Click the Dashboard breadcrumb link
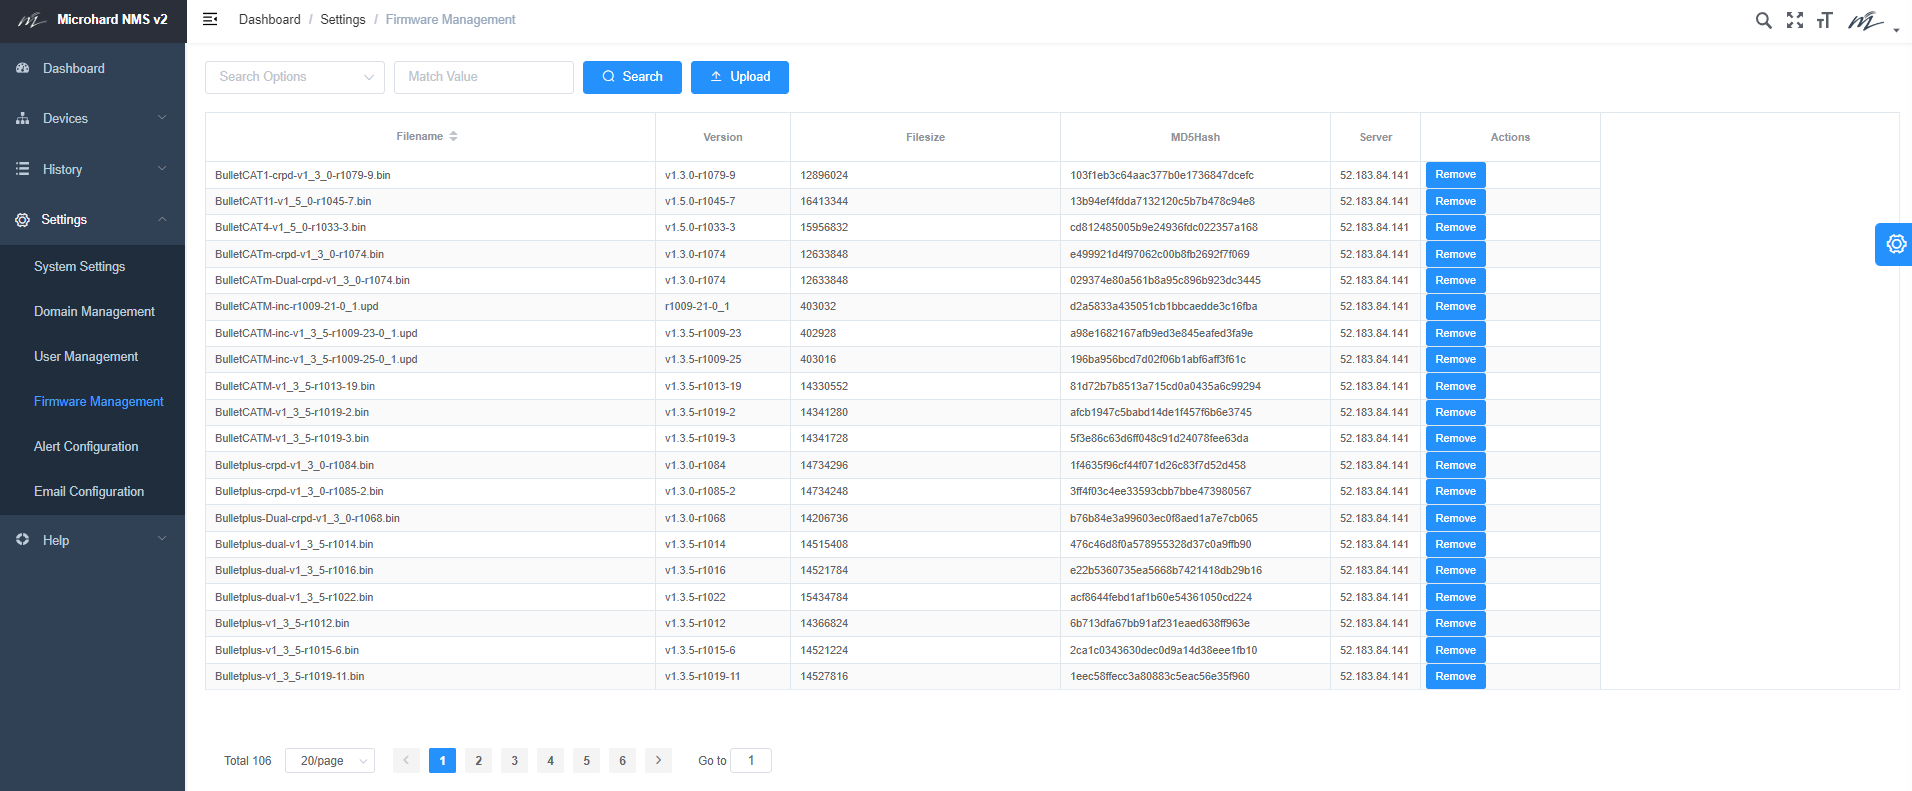The width and height of the screenshot is (1912, 791). coord(269,19)
